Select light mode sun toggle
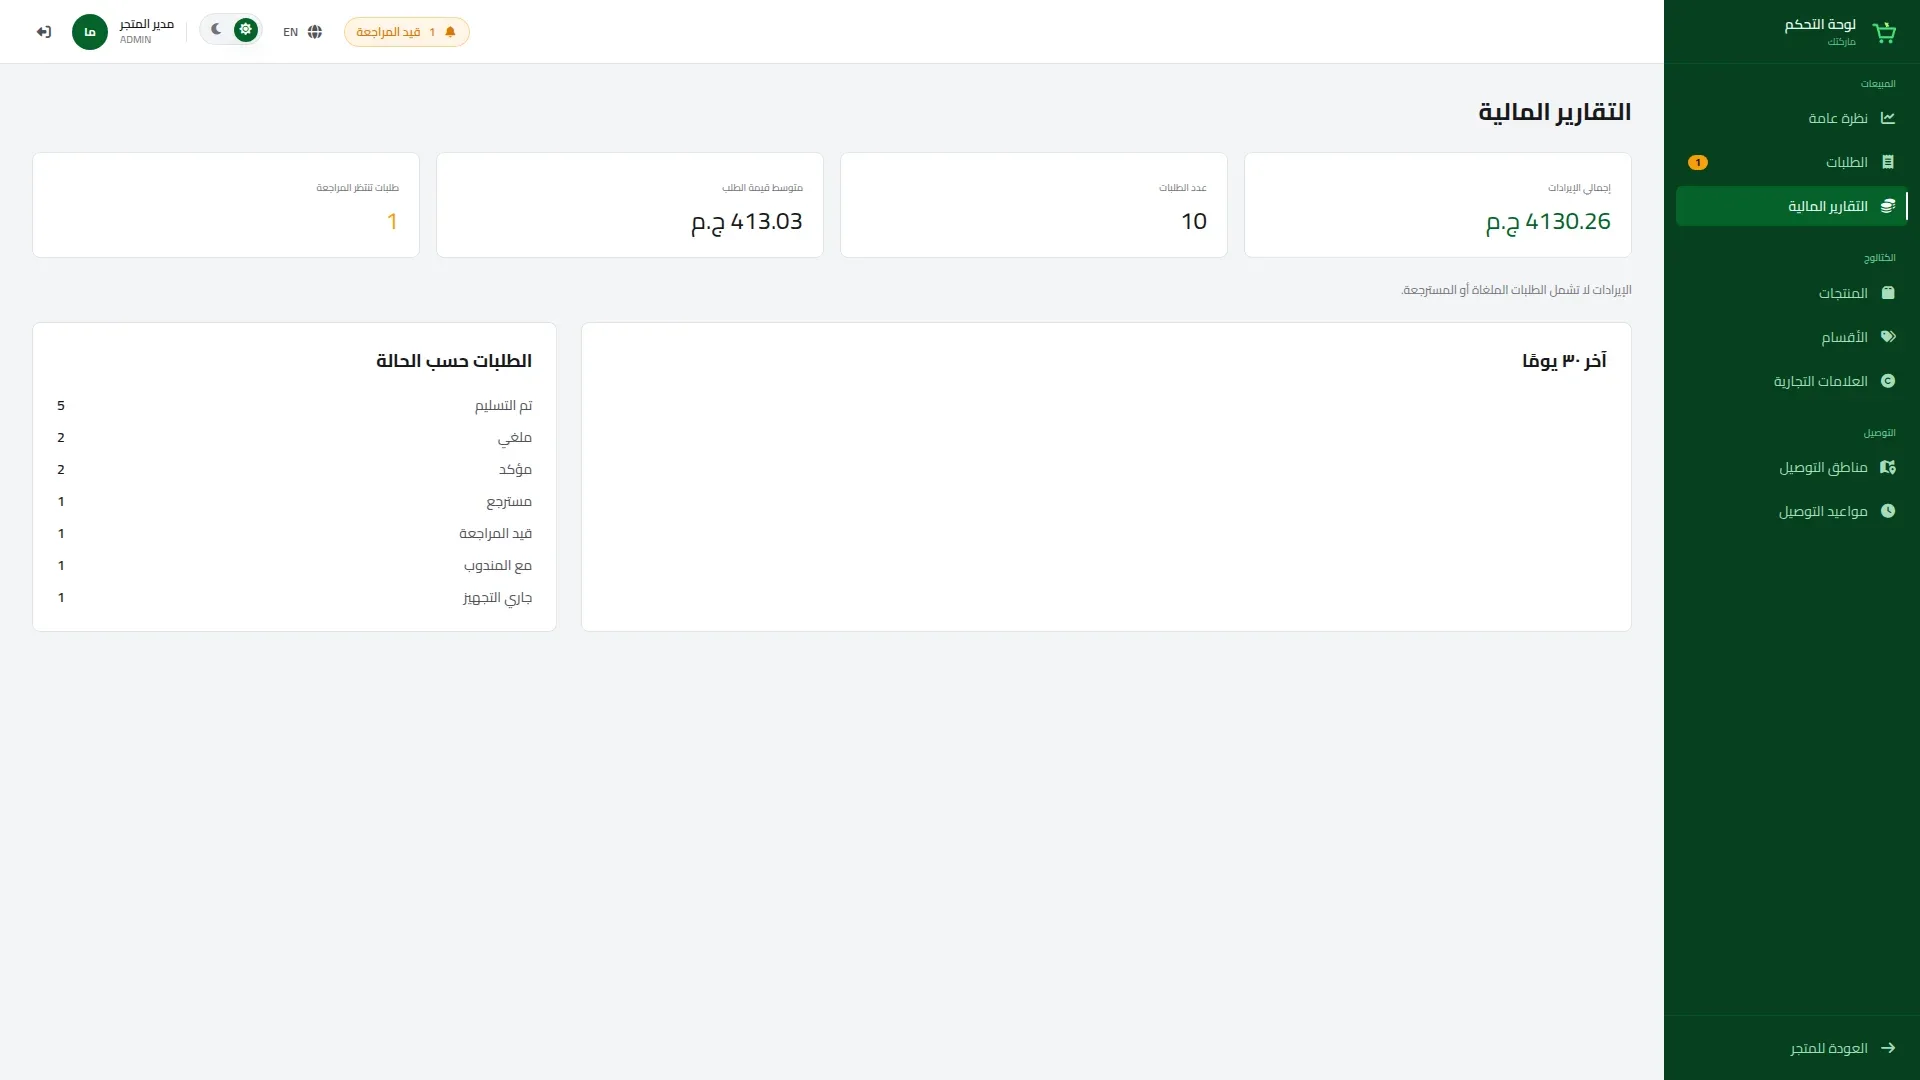This screenshot has width=1920, height=1080. pos(245,30)
